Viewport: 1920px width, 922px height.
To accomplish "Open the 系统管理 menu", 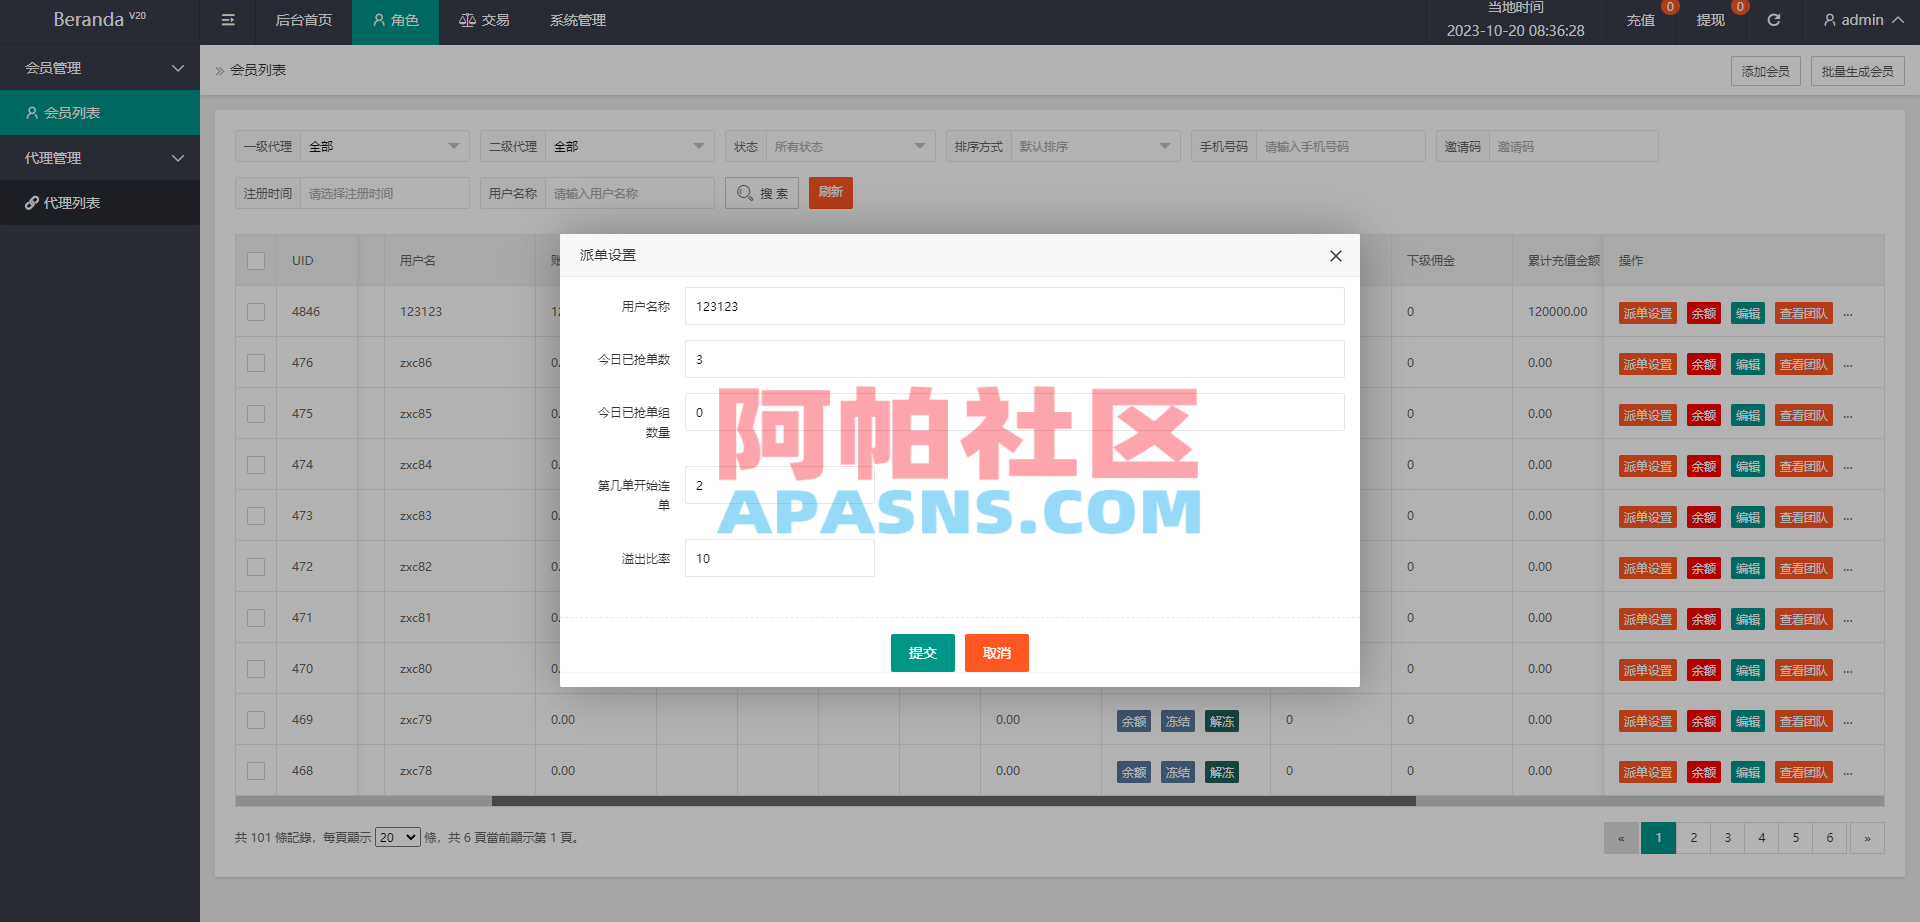I will (x=577, y=20).
